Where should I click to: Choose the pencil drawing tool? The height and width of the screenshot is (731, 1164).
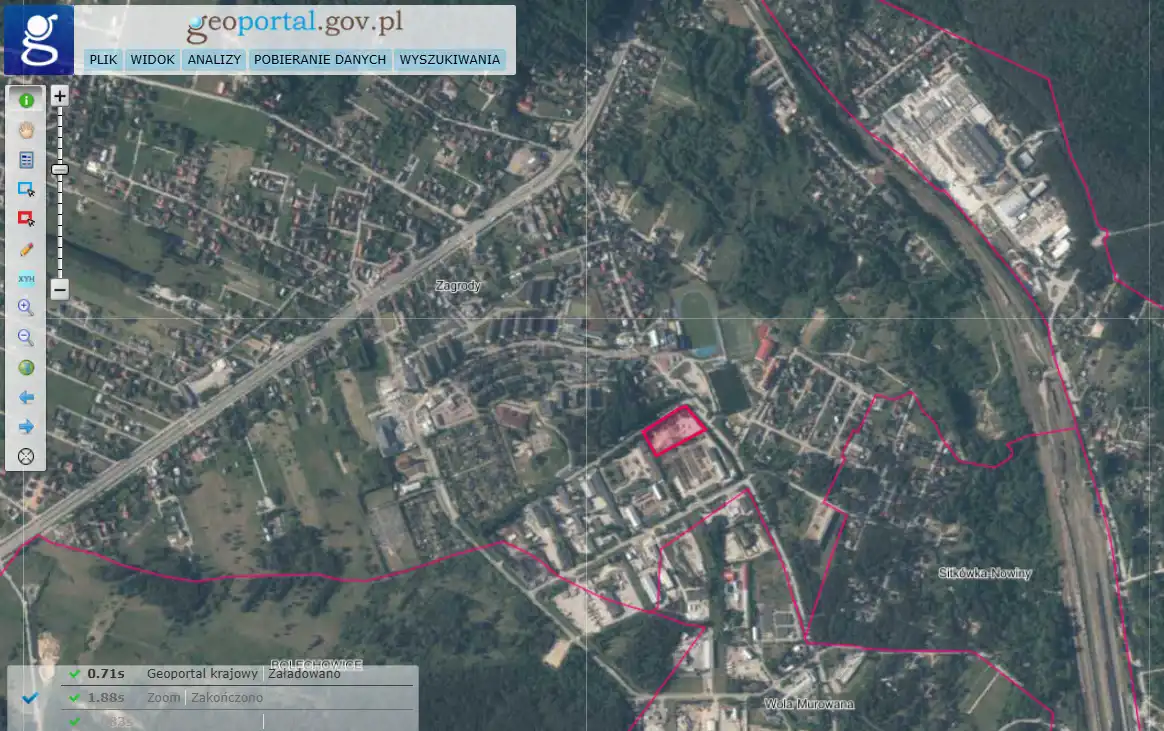[26, 248]
